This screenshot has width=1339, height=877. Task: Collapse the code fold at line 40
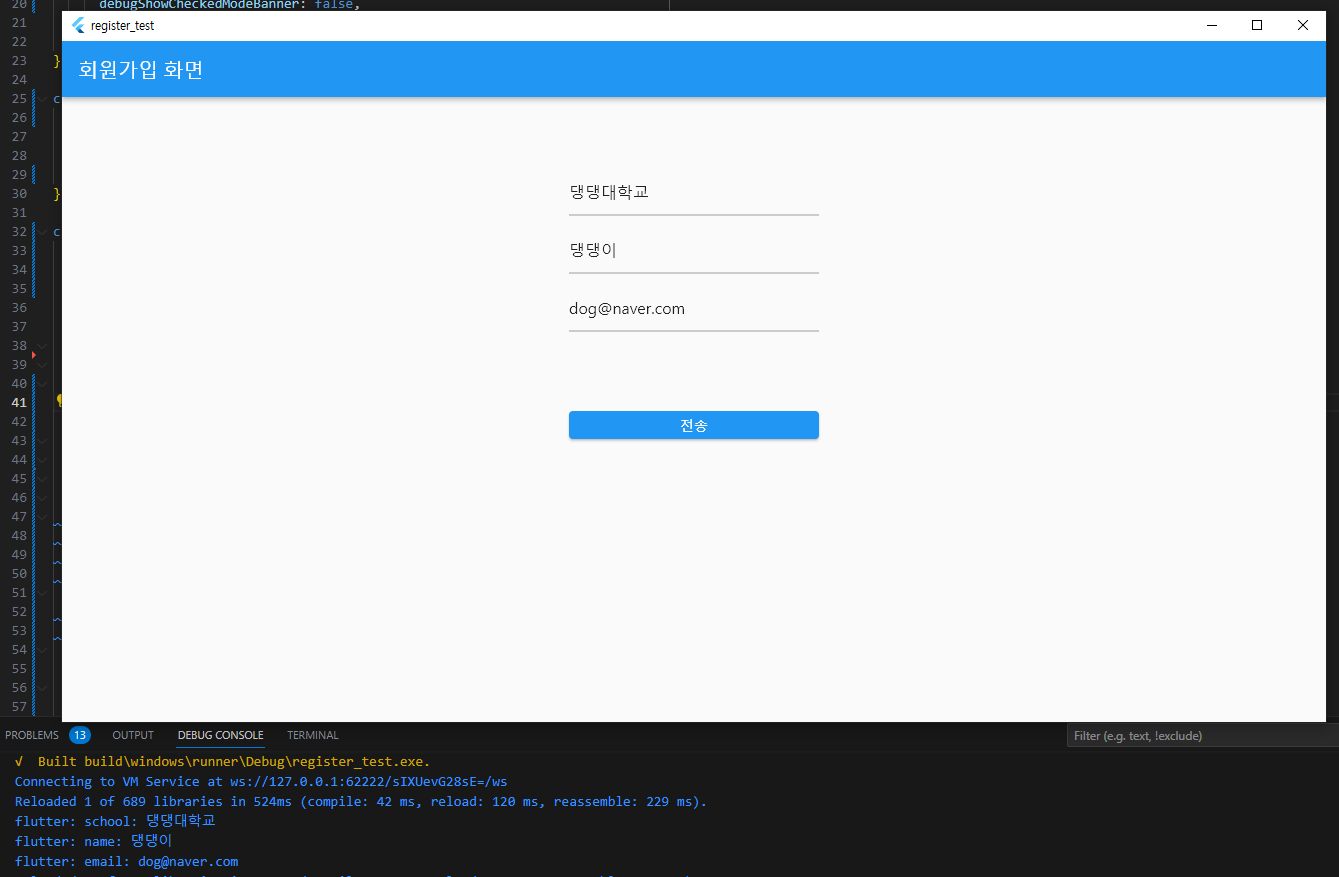click(x=42, y=384)
